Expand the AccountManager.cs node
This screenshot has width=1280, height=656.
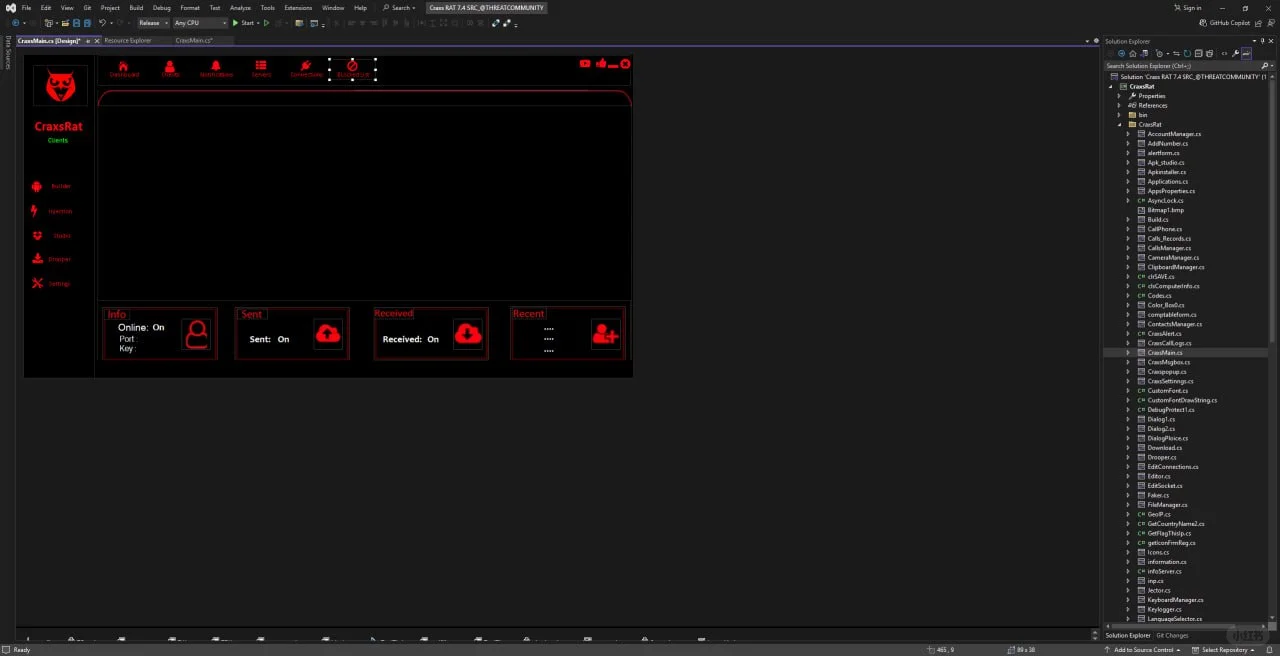[1128, 134]
